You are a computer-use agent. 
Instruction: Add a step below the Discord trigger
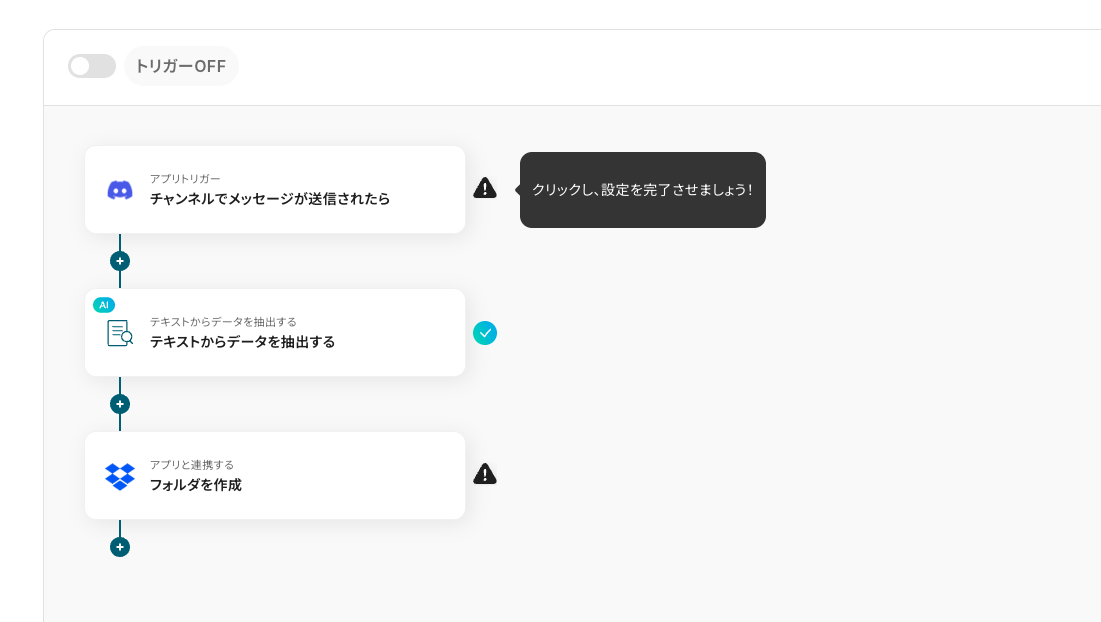[x=120, y=261]
